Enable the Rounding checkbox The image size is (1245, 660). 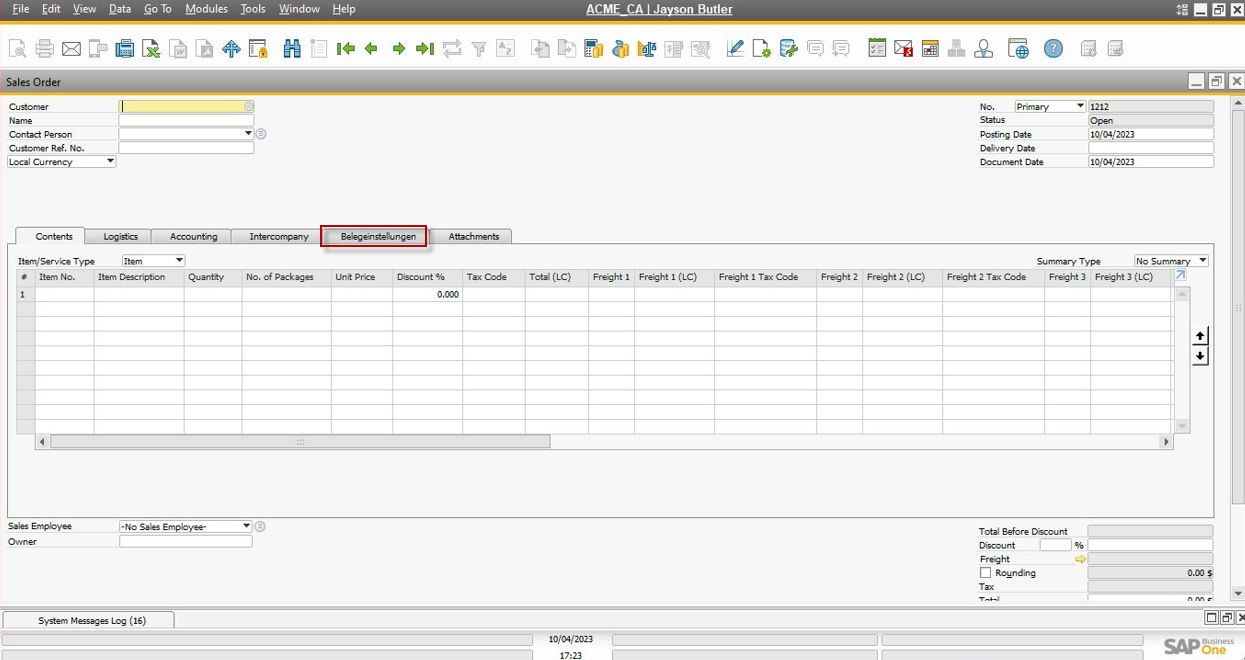[985, 573]
